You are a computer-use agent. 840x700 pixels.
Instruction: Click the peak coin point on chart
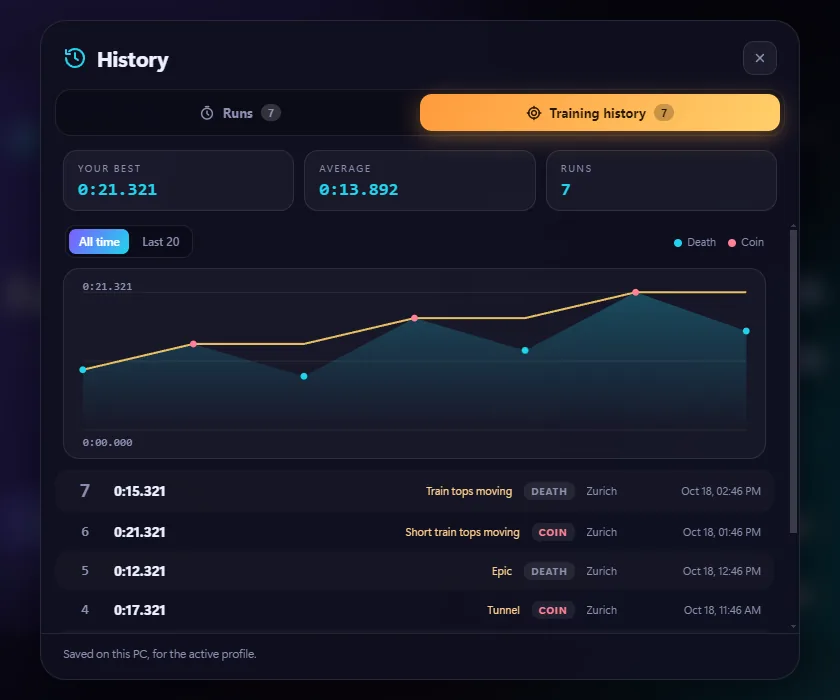pos(635,292)
